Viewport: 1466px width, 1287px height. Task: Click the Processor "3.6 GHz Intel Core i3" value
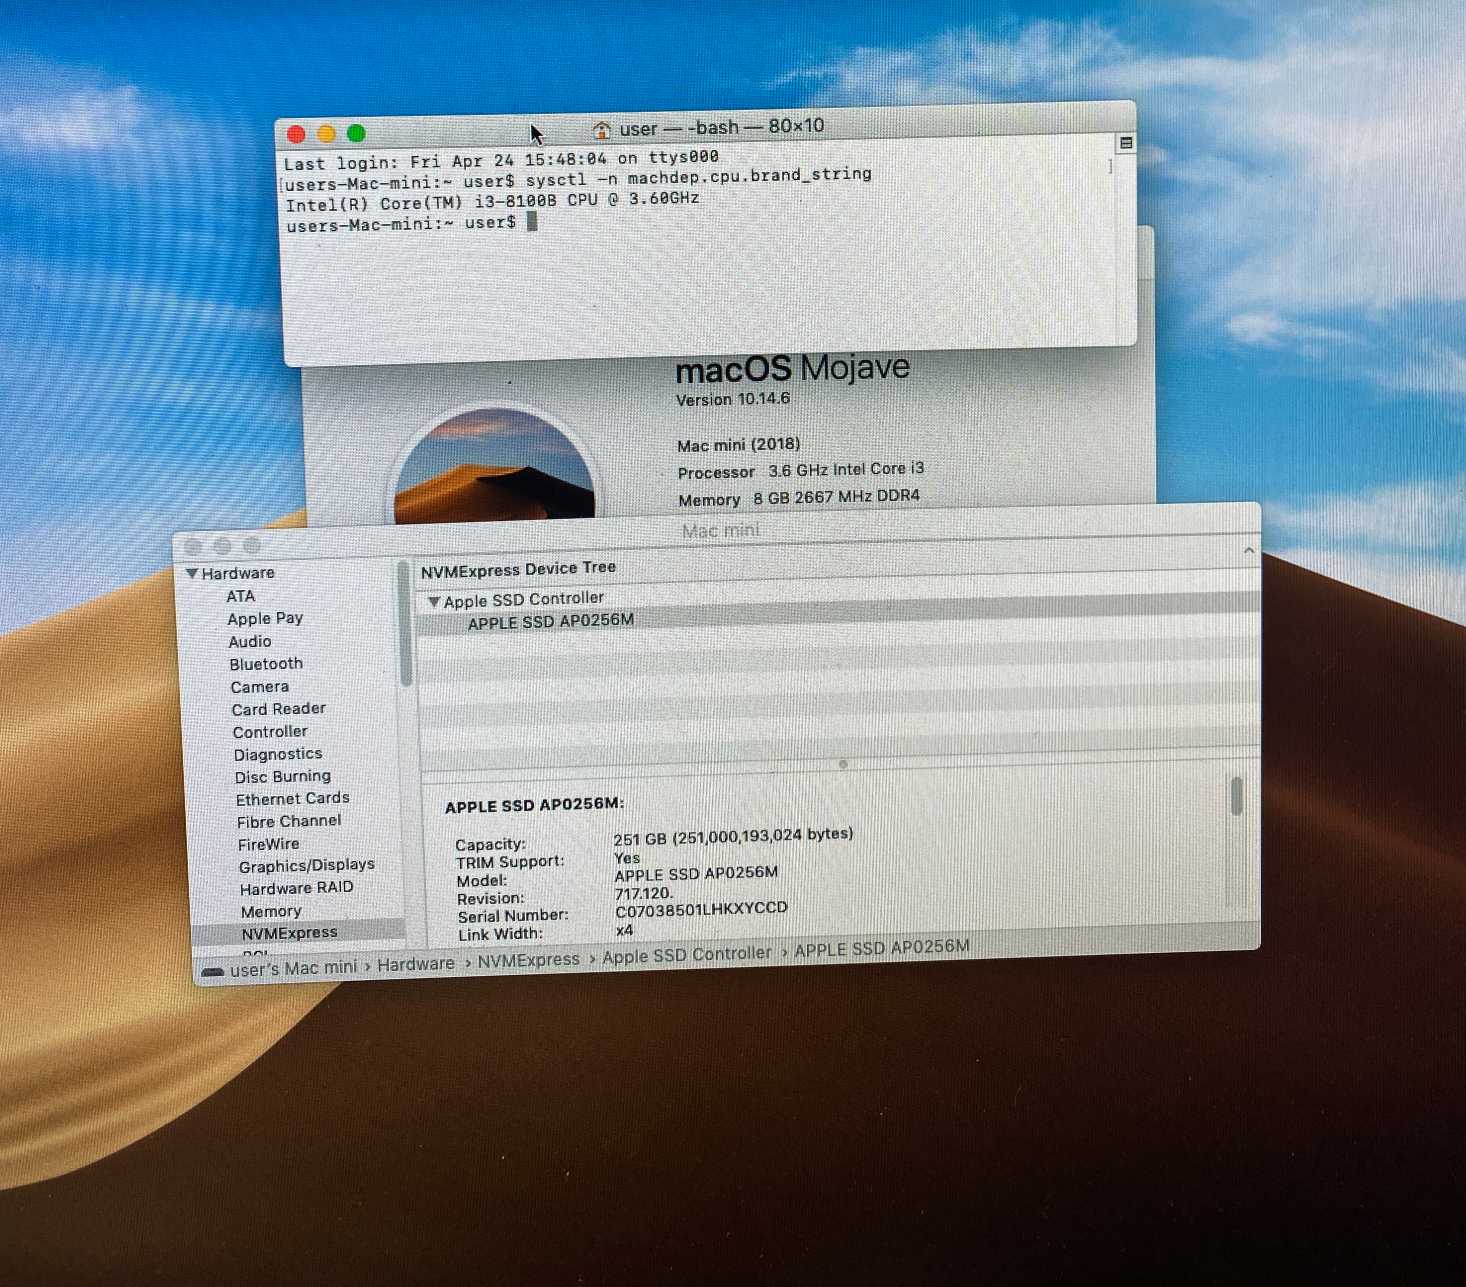846,470
